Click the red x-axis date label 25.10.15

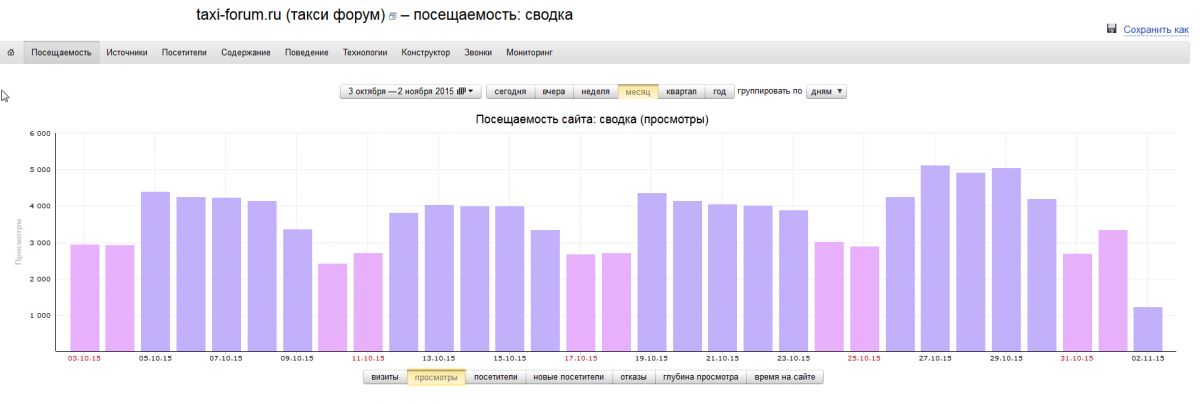tap(864, 358)
